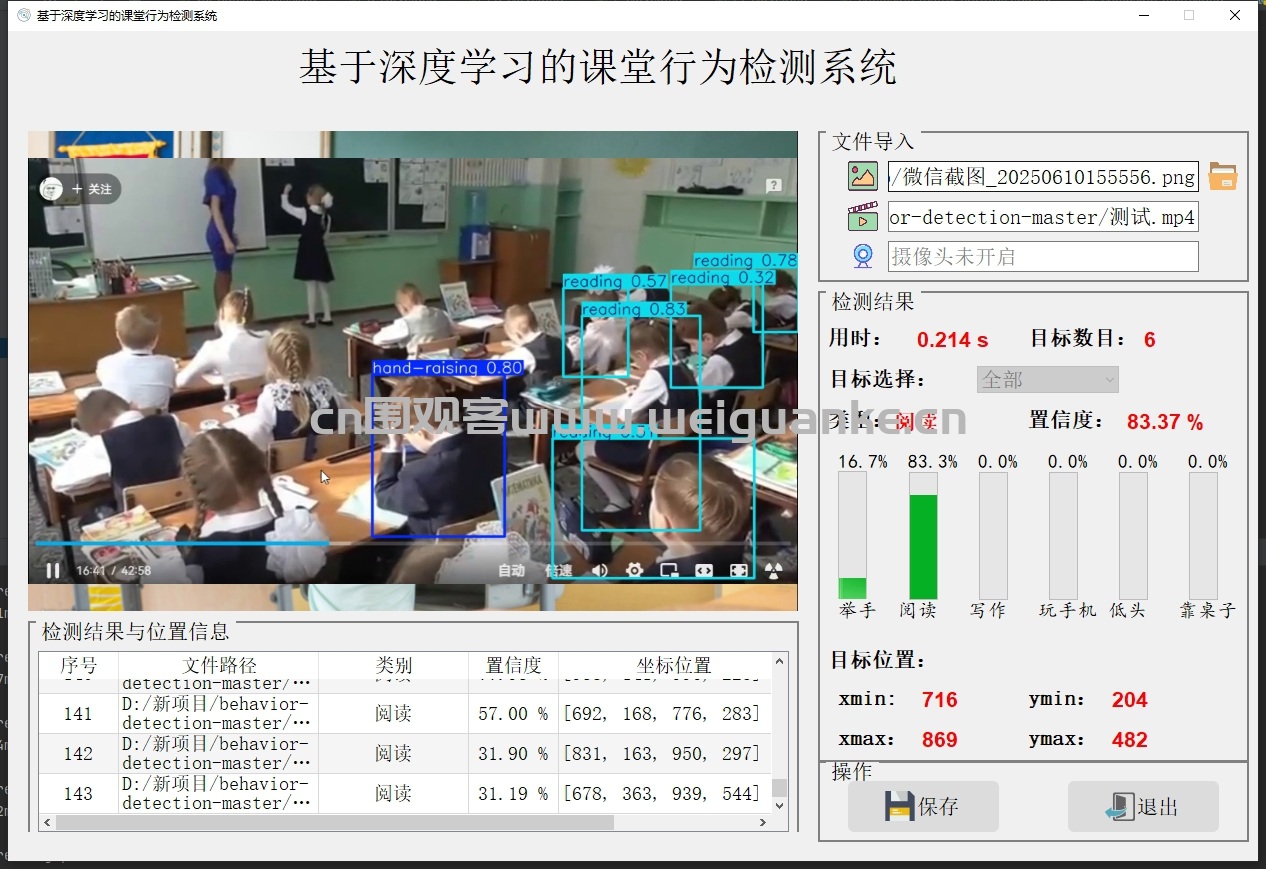Click the 摄像头未开启 camera field
1266x869 pixels.
(1043, 256)
